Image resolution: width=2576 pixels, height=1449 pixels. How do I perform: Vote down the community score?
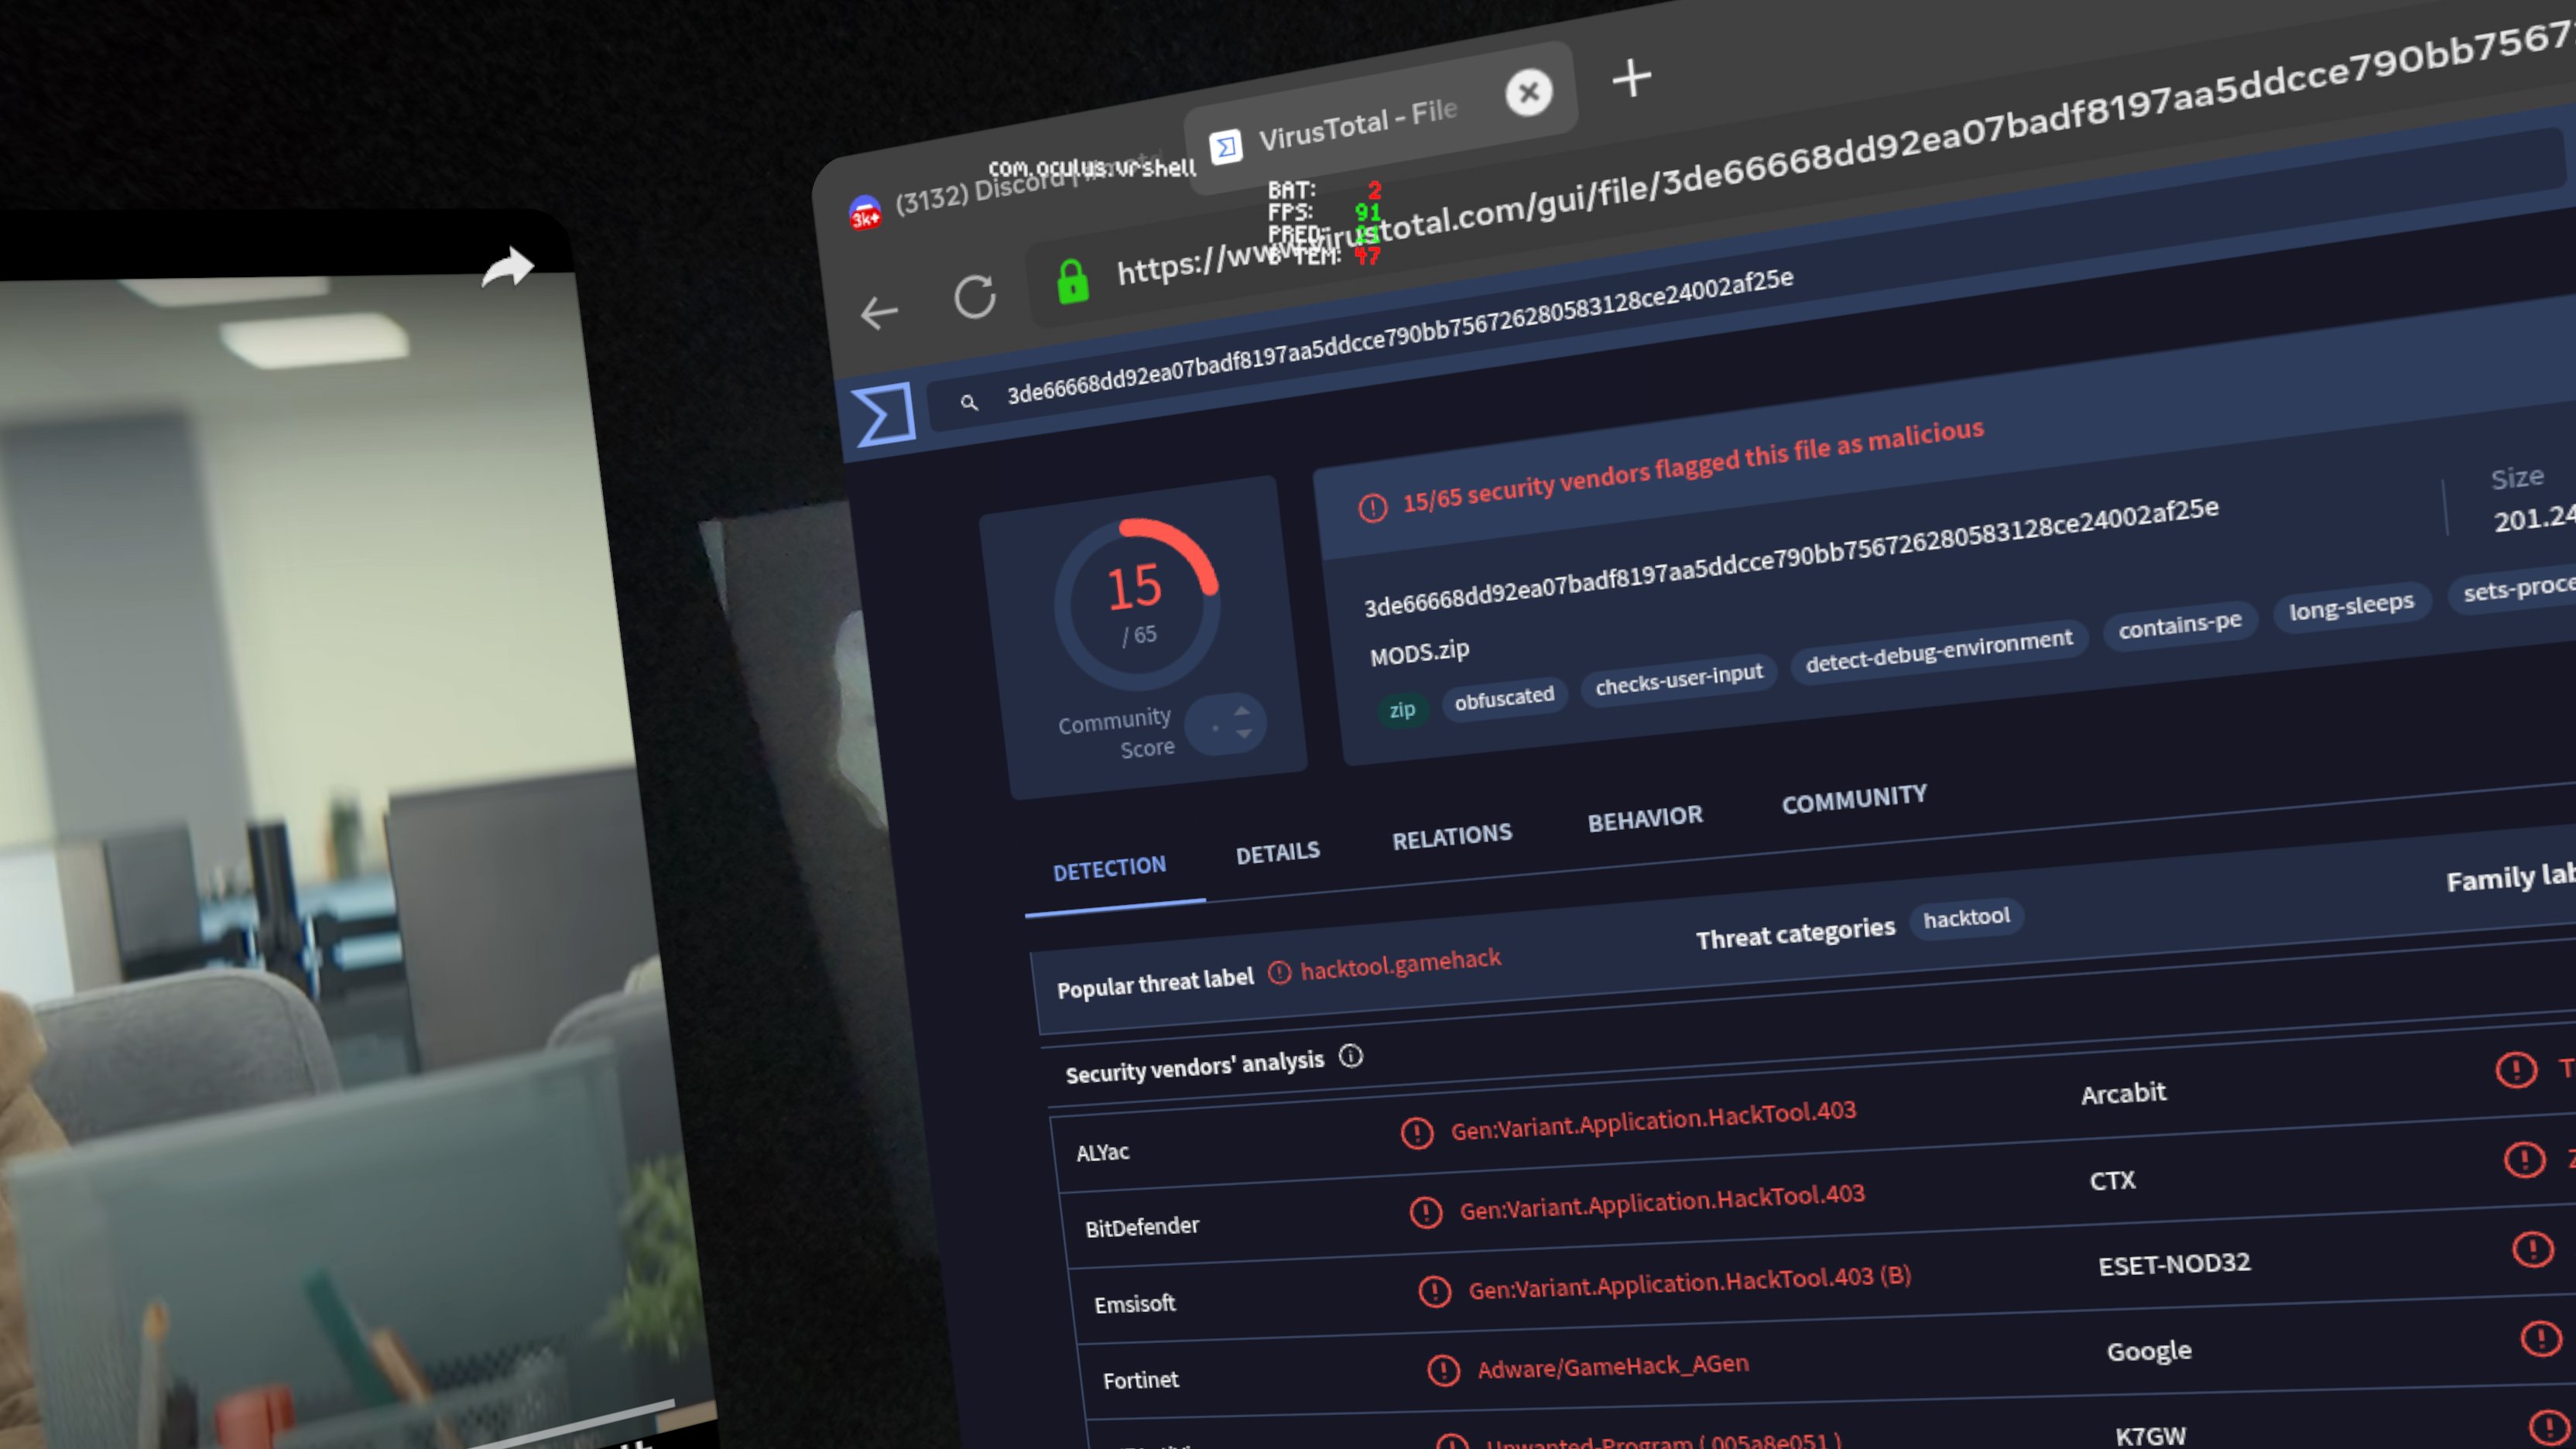(1243, 734)
